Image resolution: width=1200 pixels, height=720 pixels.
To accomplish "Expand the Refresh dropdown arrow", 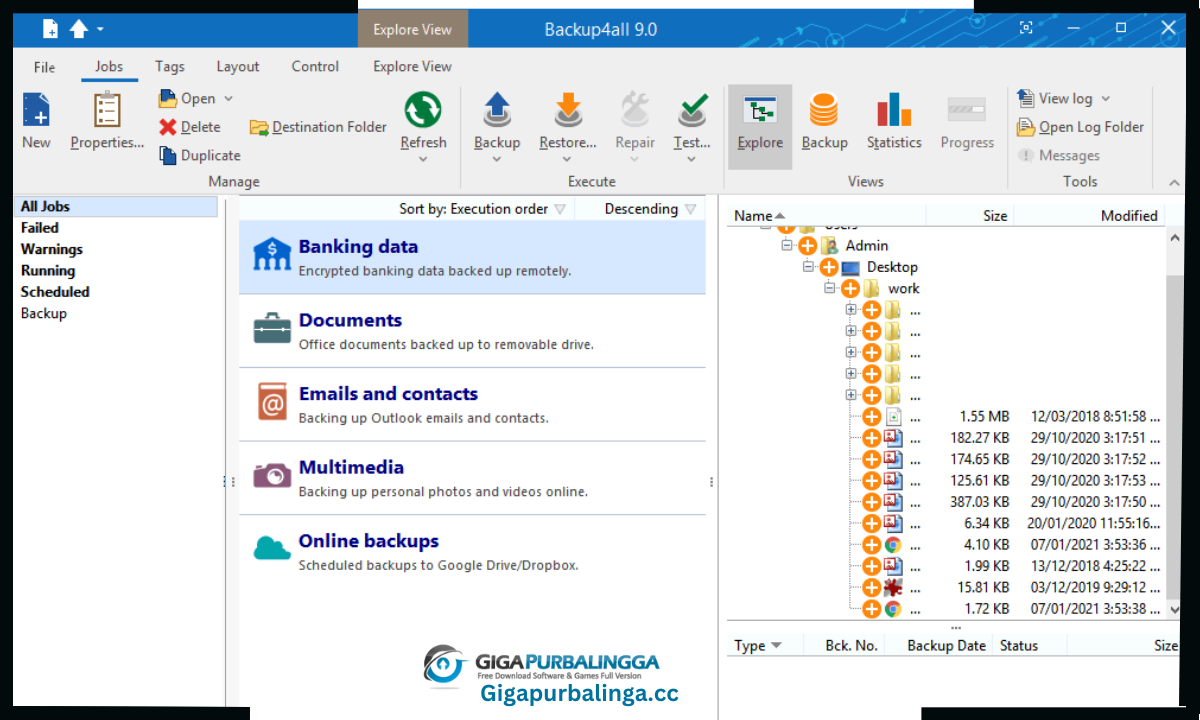I will 423,158.
